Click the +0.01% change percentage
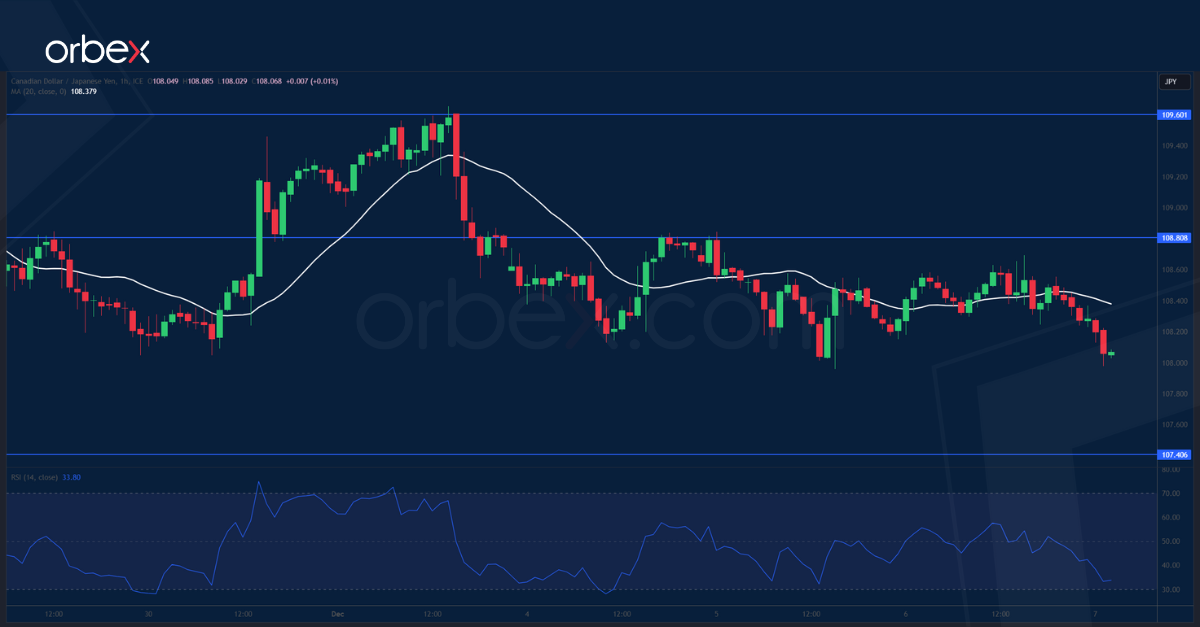The height and width of the screenshot is (627, 1200). [x=324, y=81]
